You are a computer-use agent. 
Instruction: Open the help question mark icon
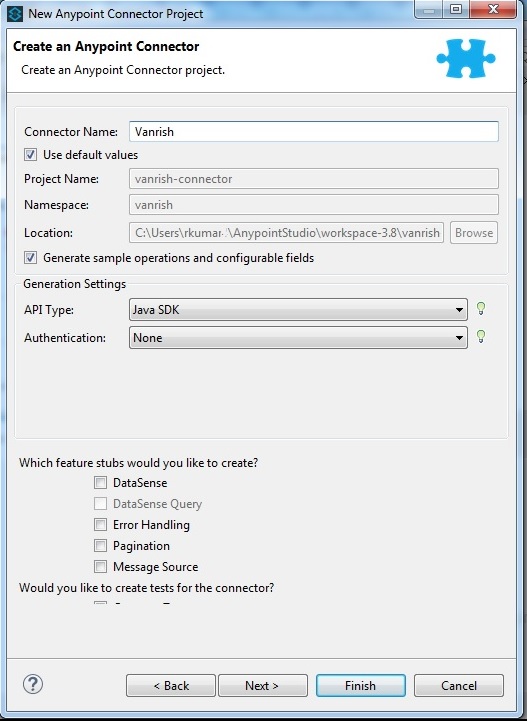tap(33, 684)
